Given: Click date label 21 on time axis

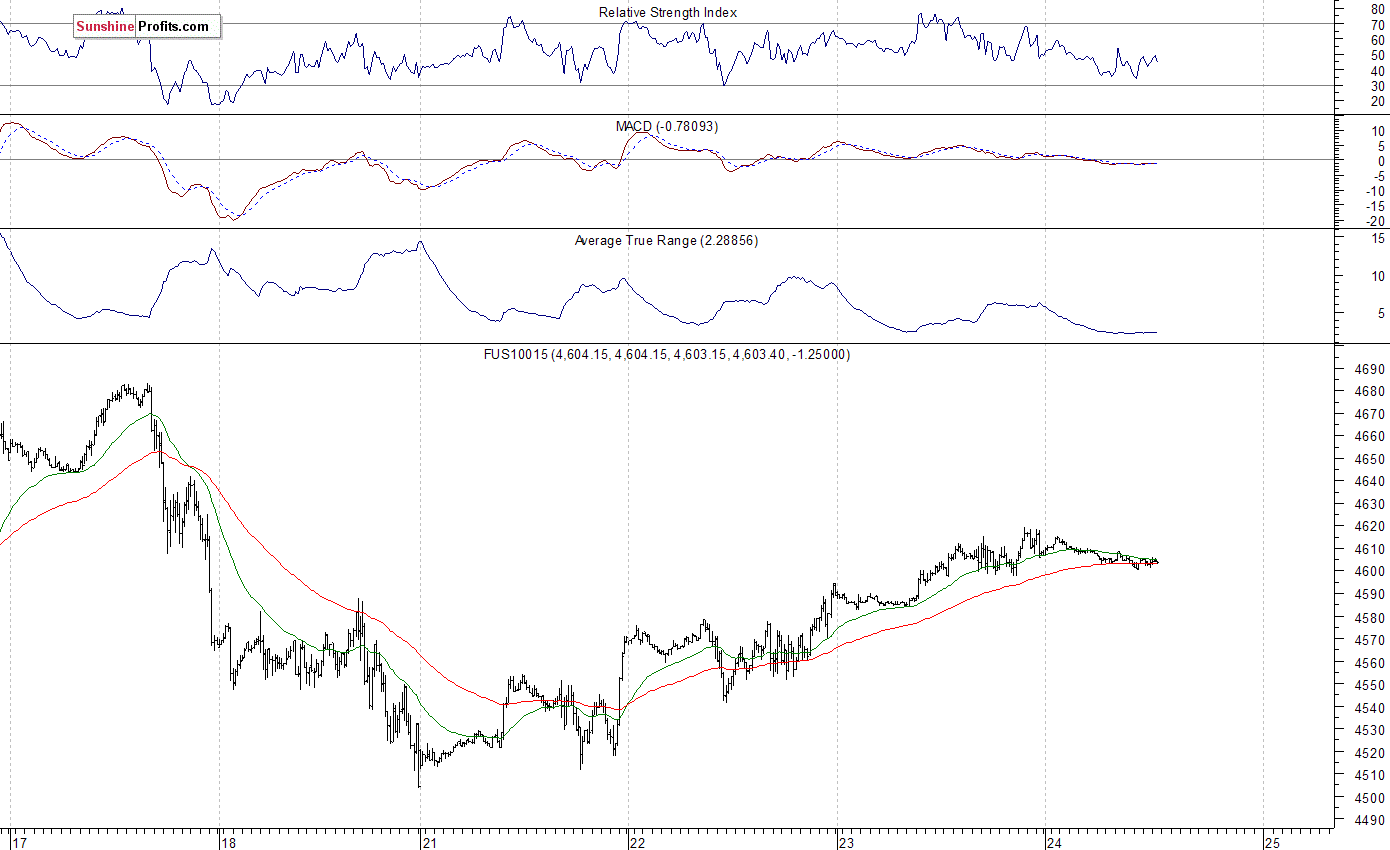Looking at the screenshot, I should [x=429, y=842].
